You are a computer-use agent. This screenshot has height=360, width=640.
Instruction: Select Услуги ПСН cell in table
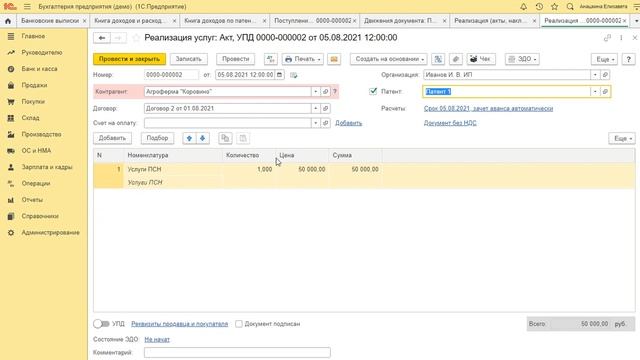173,169
